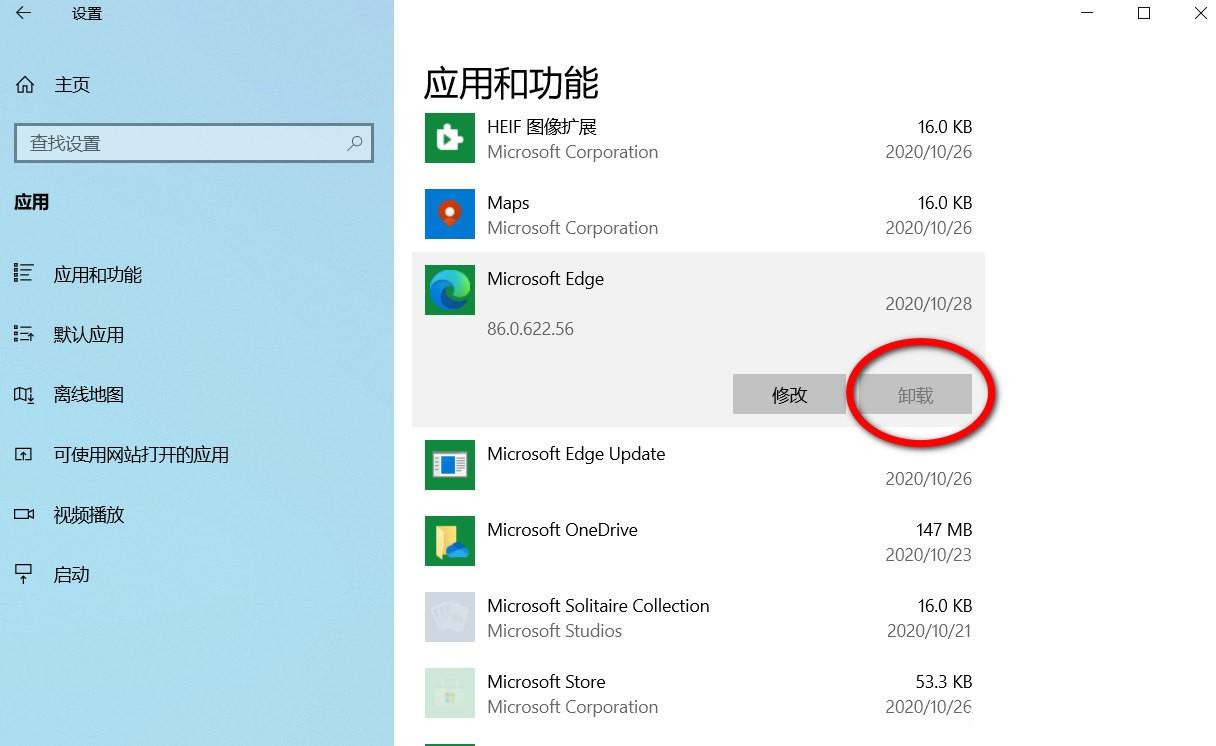Select the Microsoft OneDrive app name
Screen dimensions: 1216x746
click(x=562, y=530)
